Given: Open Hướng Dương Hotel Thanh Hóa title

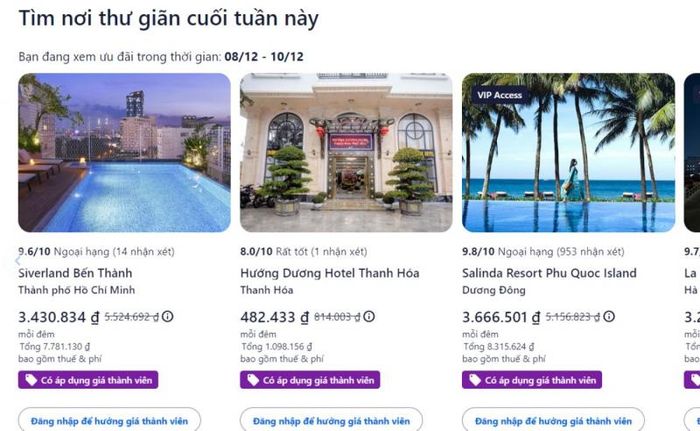Looking at the screenshot, I should (x=330, y=273).
